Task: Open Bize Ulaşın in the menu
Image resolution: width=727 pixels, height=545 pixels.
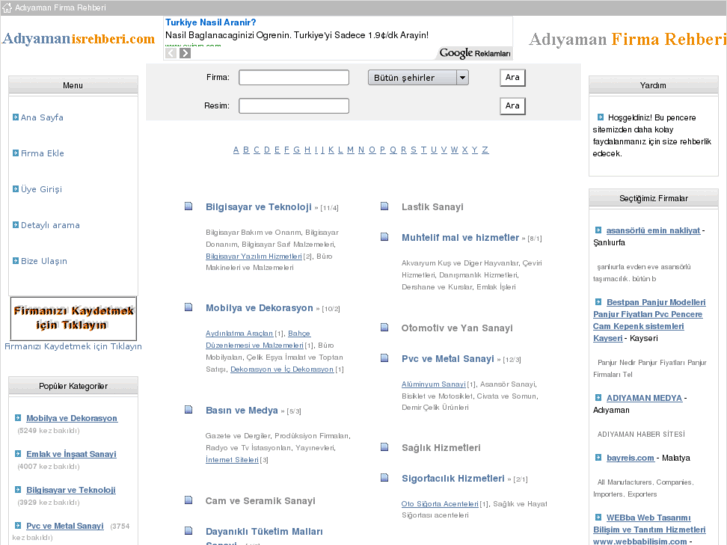Action: coord(44,261)
